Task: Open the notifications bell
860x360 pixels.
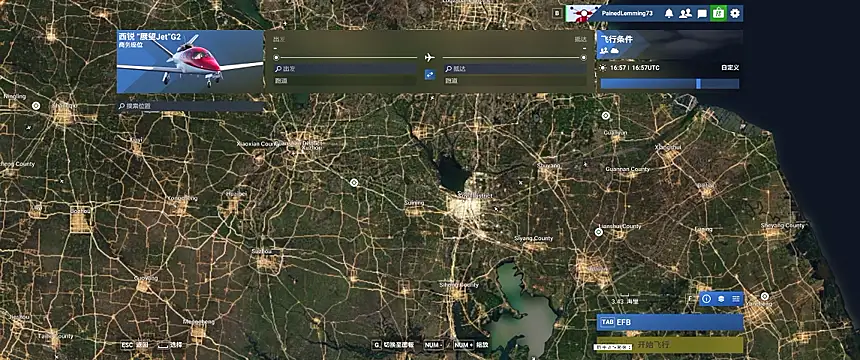Action: tap(669, 14)
